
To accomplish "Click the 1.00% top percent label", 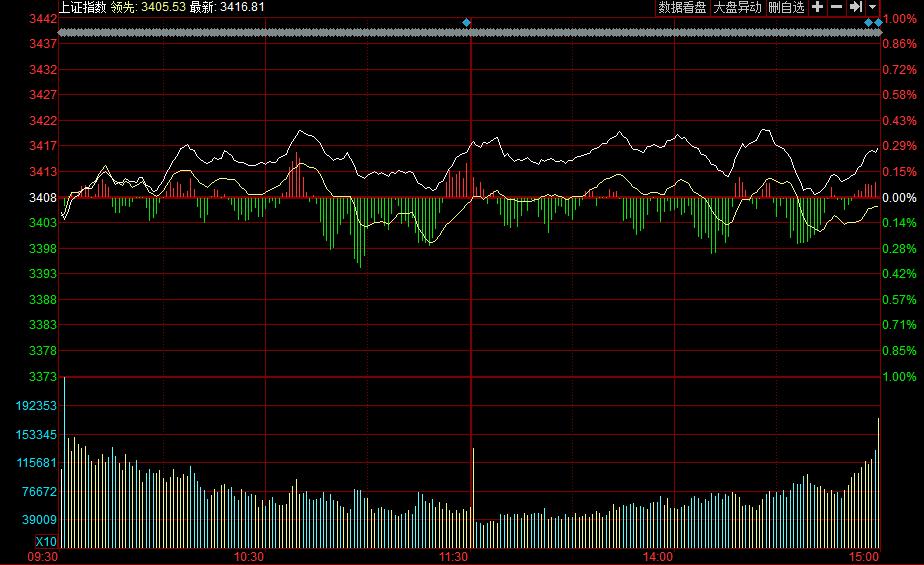I will coord(900,19).
